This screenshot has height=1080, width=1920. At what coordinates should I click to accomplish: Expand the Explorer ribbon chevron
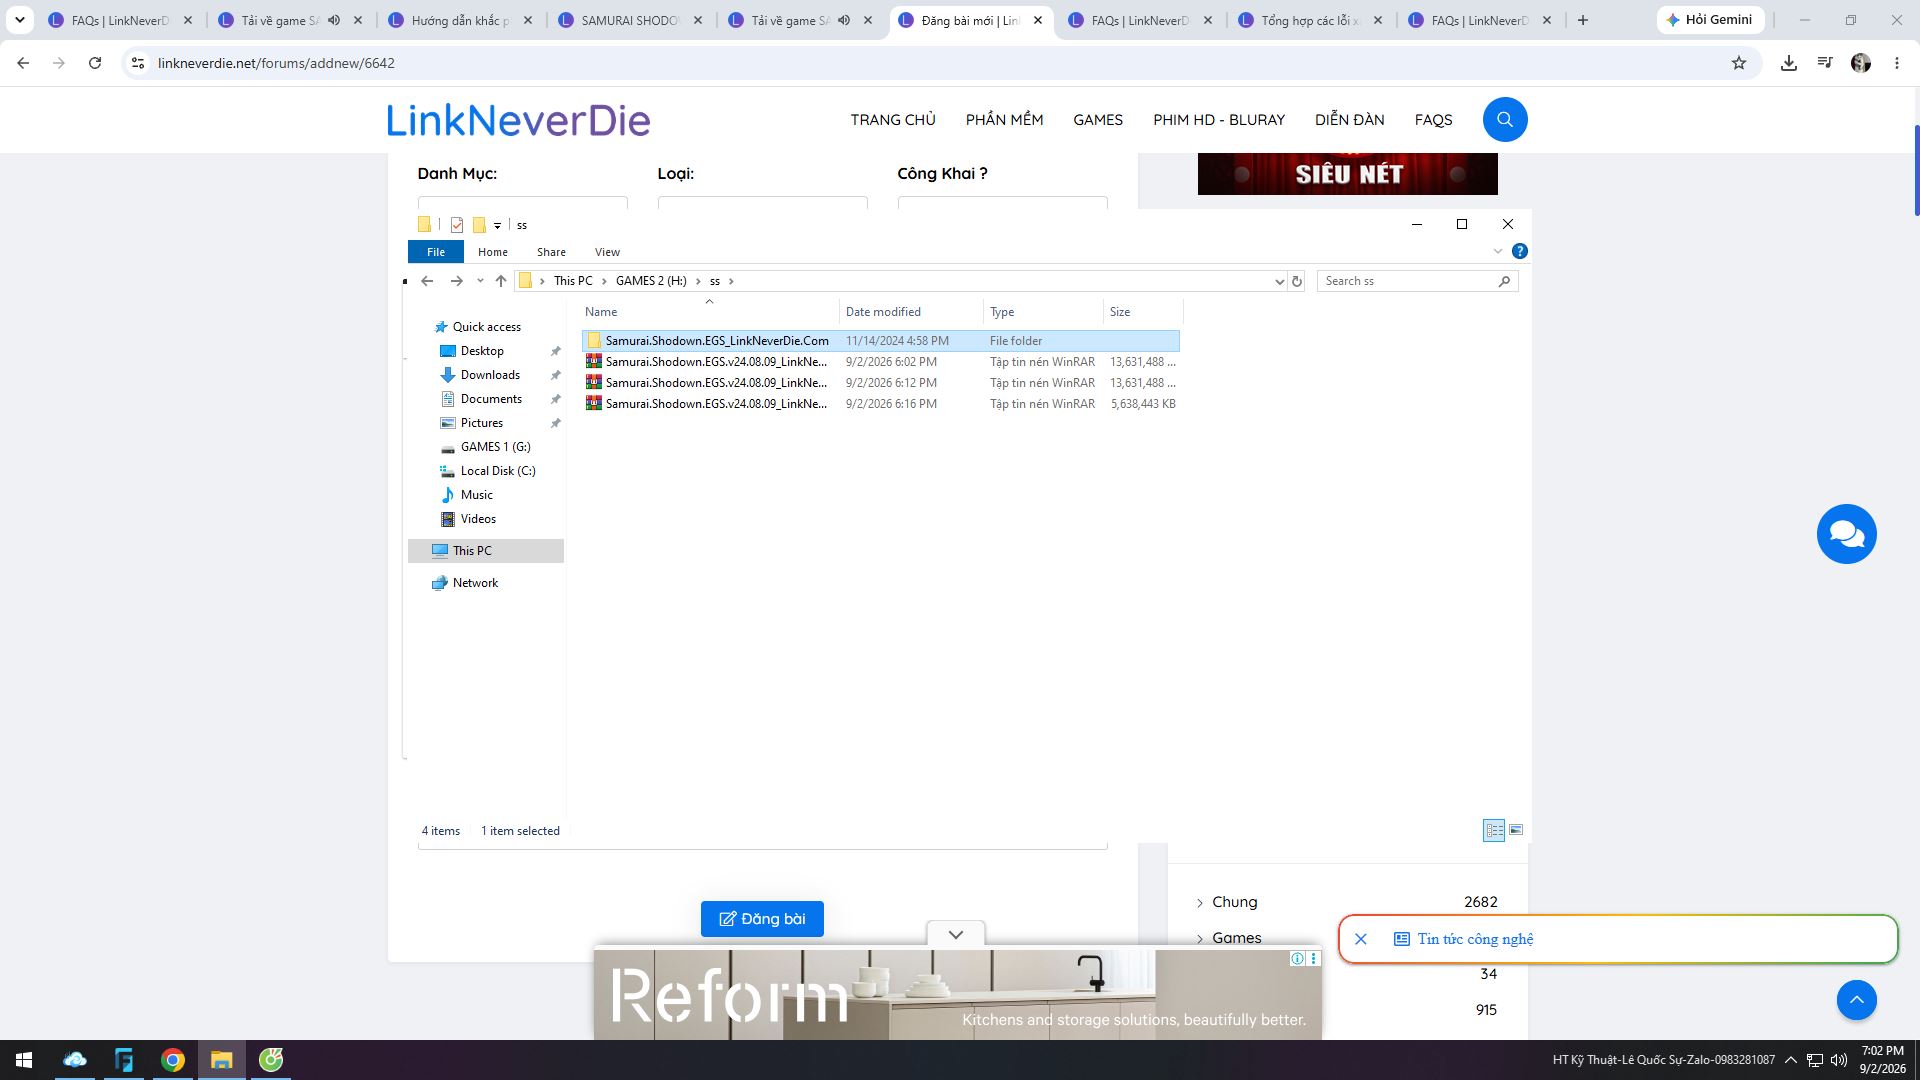(x=1498, y=251)
